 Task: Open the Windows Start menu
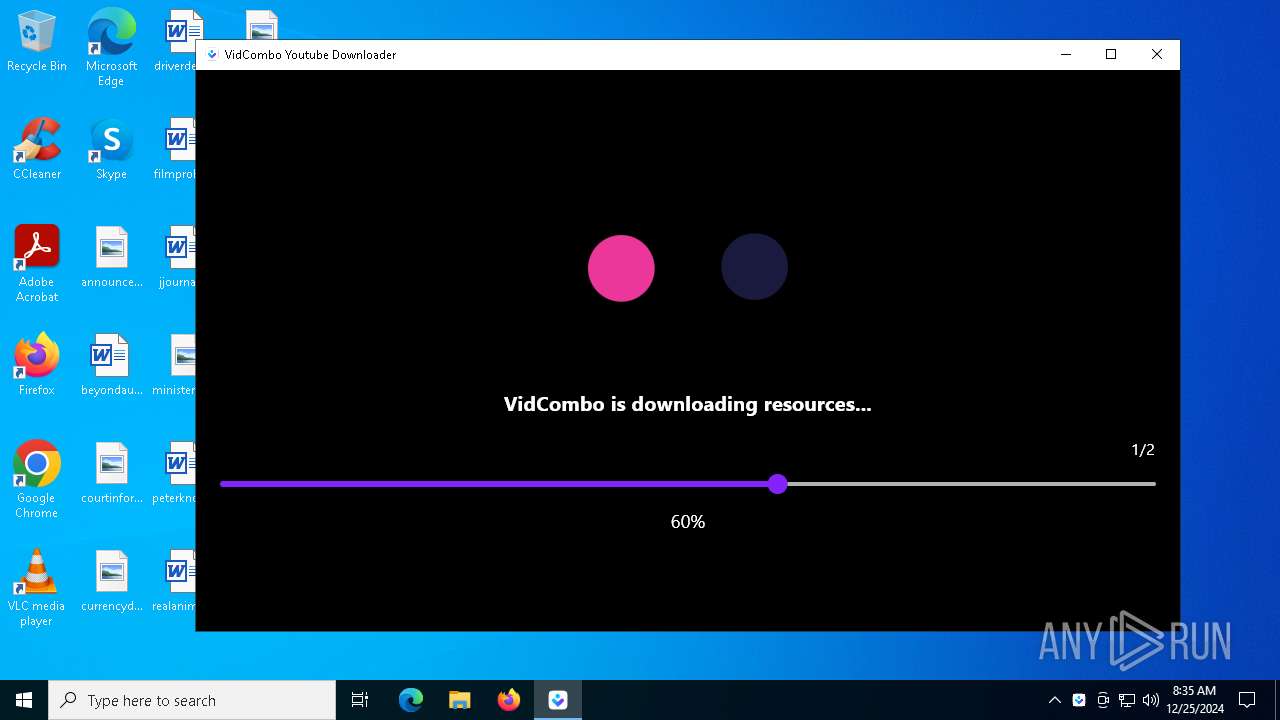pyautogui.click(x=24, y=700)
